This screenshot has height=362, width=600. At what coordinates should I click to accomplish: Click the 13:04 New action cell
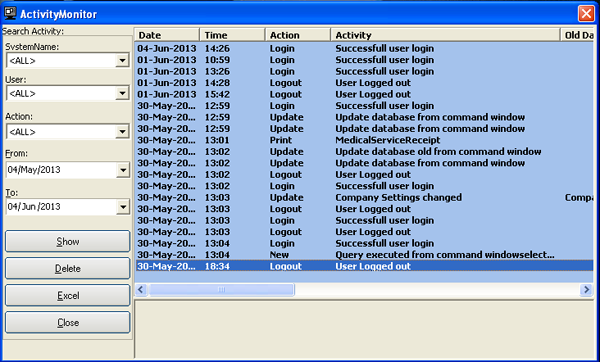[279, 255]
